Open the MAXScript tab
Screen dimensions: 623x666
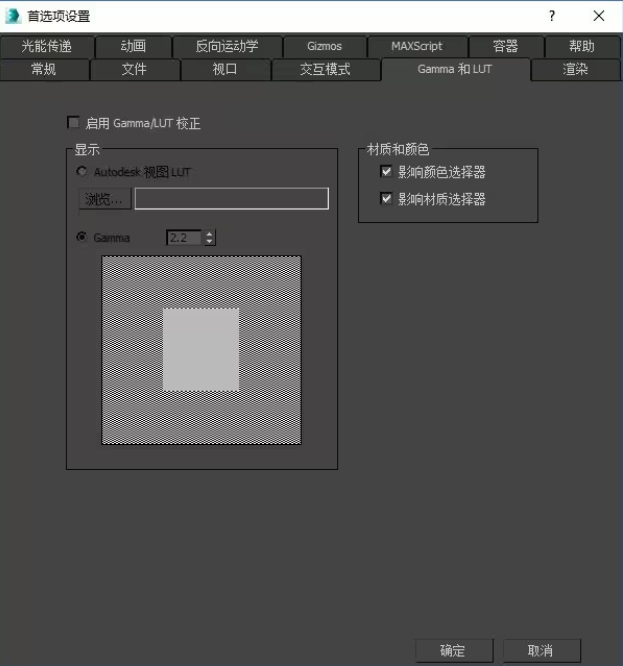(x=417, y=46)
